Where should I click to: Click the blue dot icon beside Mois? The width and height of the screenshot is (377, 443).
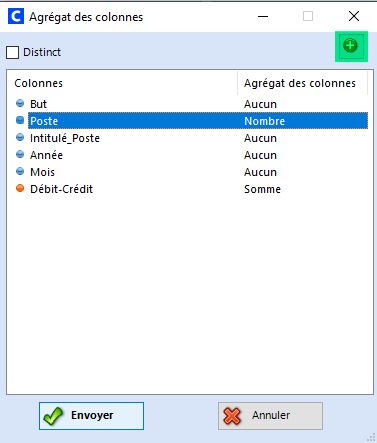pos(20,171)
